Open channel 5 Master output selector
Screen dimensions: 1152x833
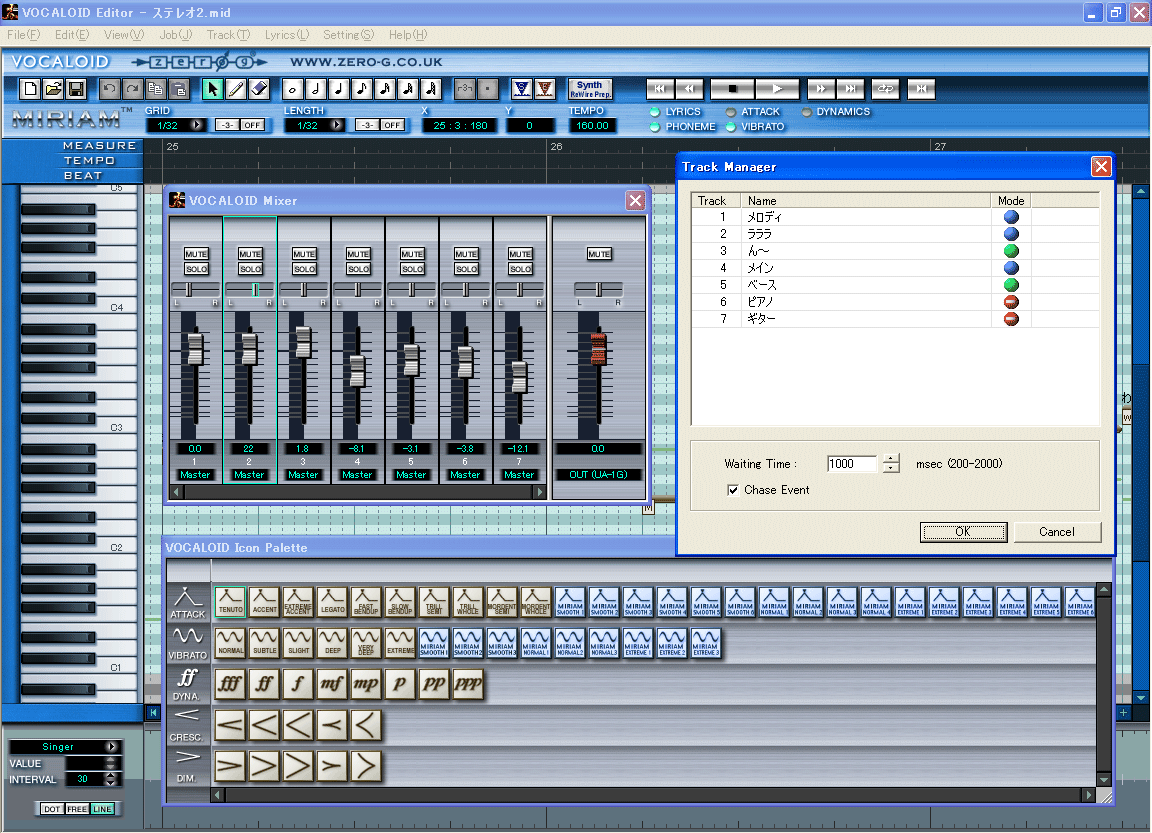coord(411,475)
